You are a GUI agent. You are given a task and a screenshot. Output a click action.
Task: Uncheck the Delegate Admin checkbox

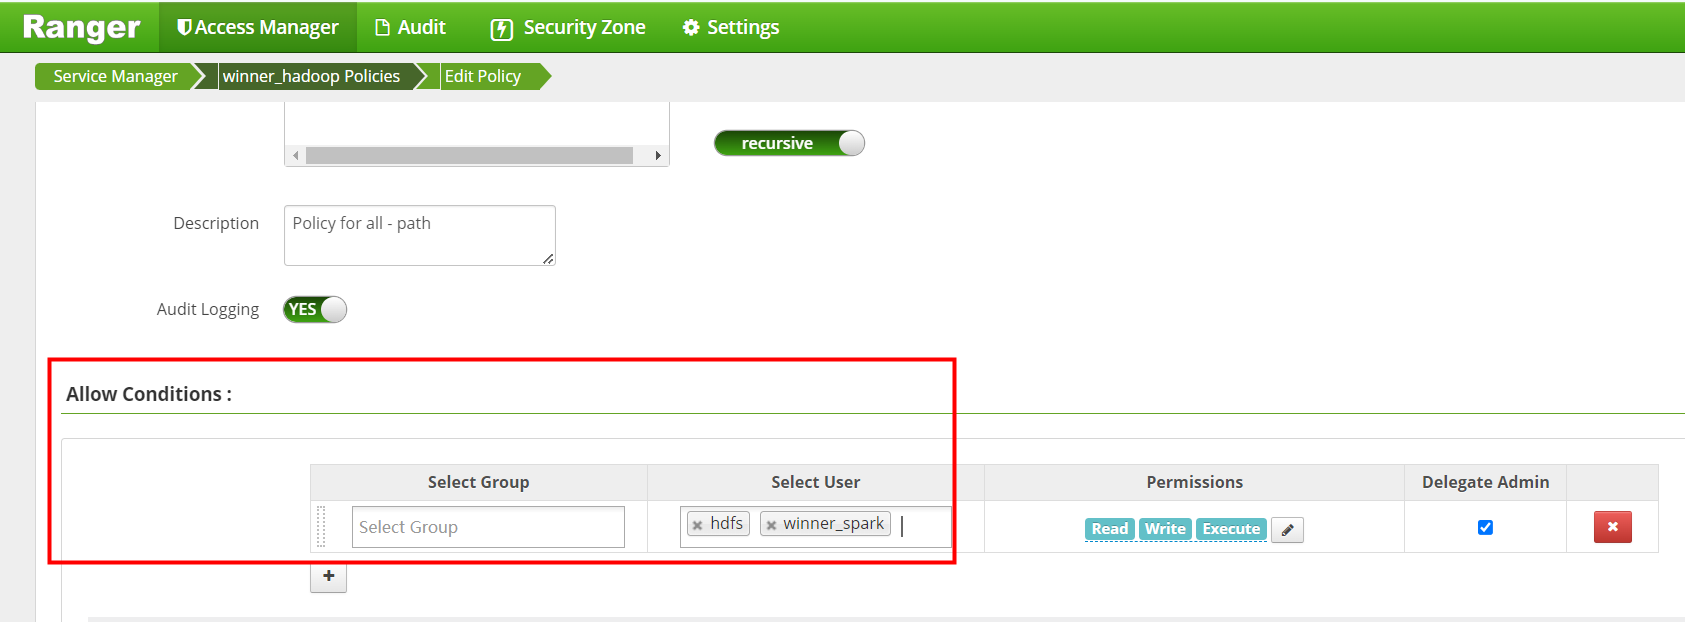pos(1485,527)
